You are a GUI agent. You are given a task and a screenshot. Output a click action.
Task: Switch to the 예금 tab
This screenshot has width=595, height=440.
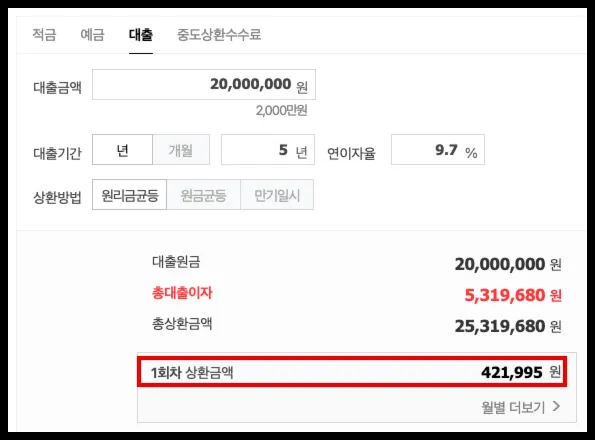(92, 35)
